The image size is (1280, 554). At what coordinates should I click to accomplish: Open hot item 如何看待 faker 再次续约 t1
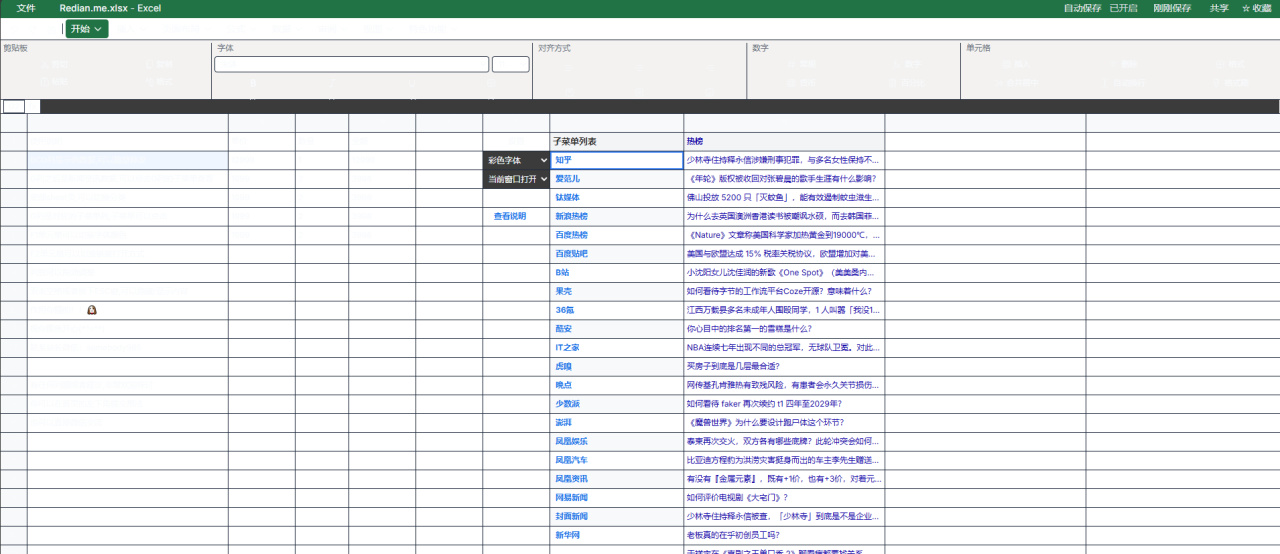(x=767, y=404)
